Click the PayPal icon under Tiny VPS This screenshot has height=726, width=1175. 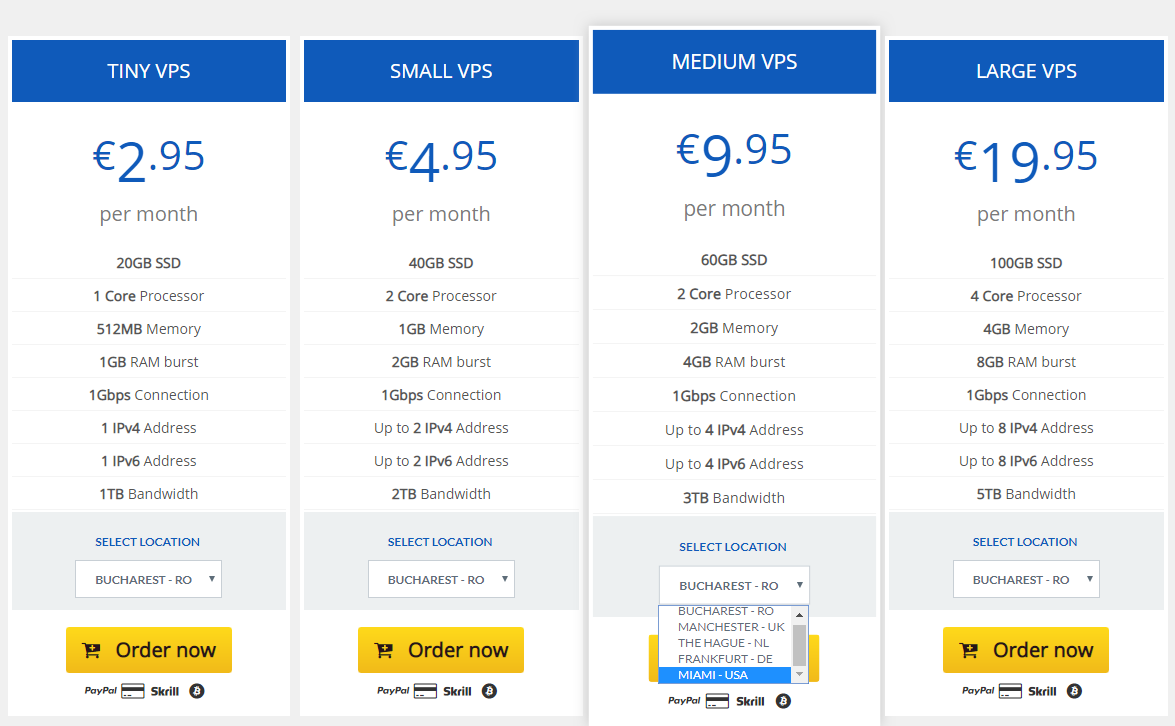click(x=100, y=691)
